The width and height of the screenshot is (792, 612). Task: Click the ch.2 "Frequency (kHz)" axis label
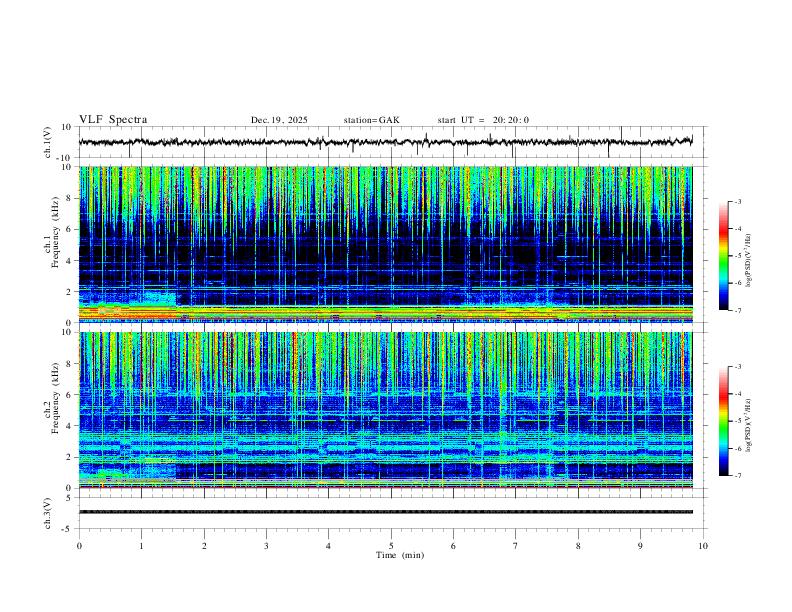click(56, 398)
